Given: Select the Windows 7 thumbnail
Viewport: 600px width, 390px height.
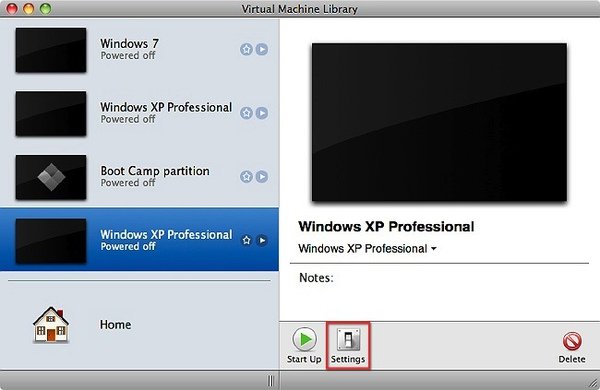Looking at the screenshot, I should tap(51, 50).
